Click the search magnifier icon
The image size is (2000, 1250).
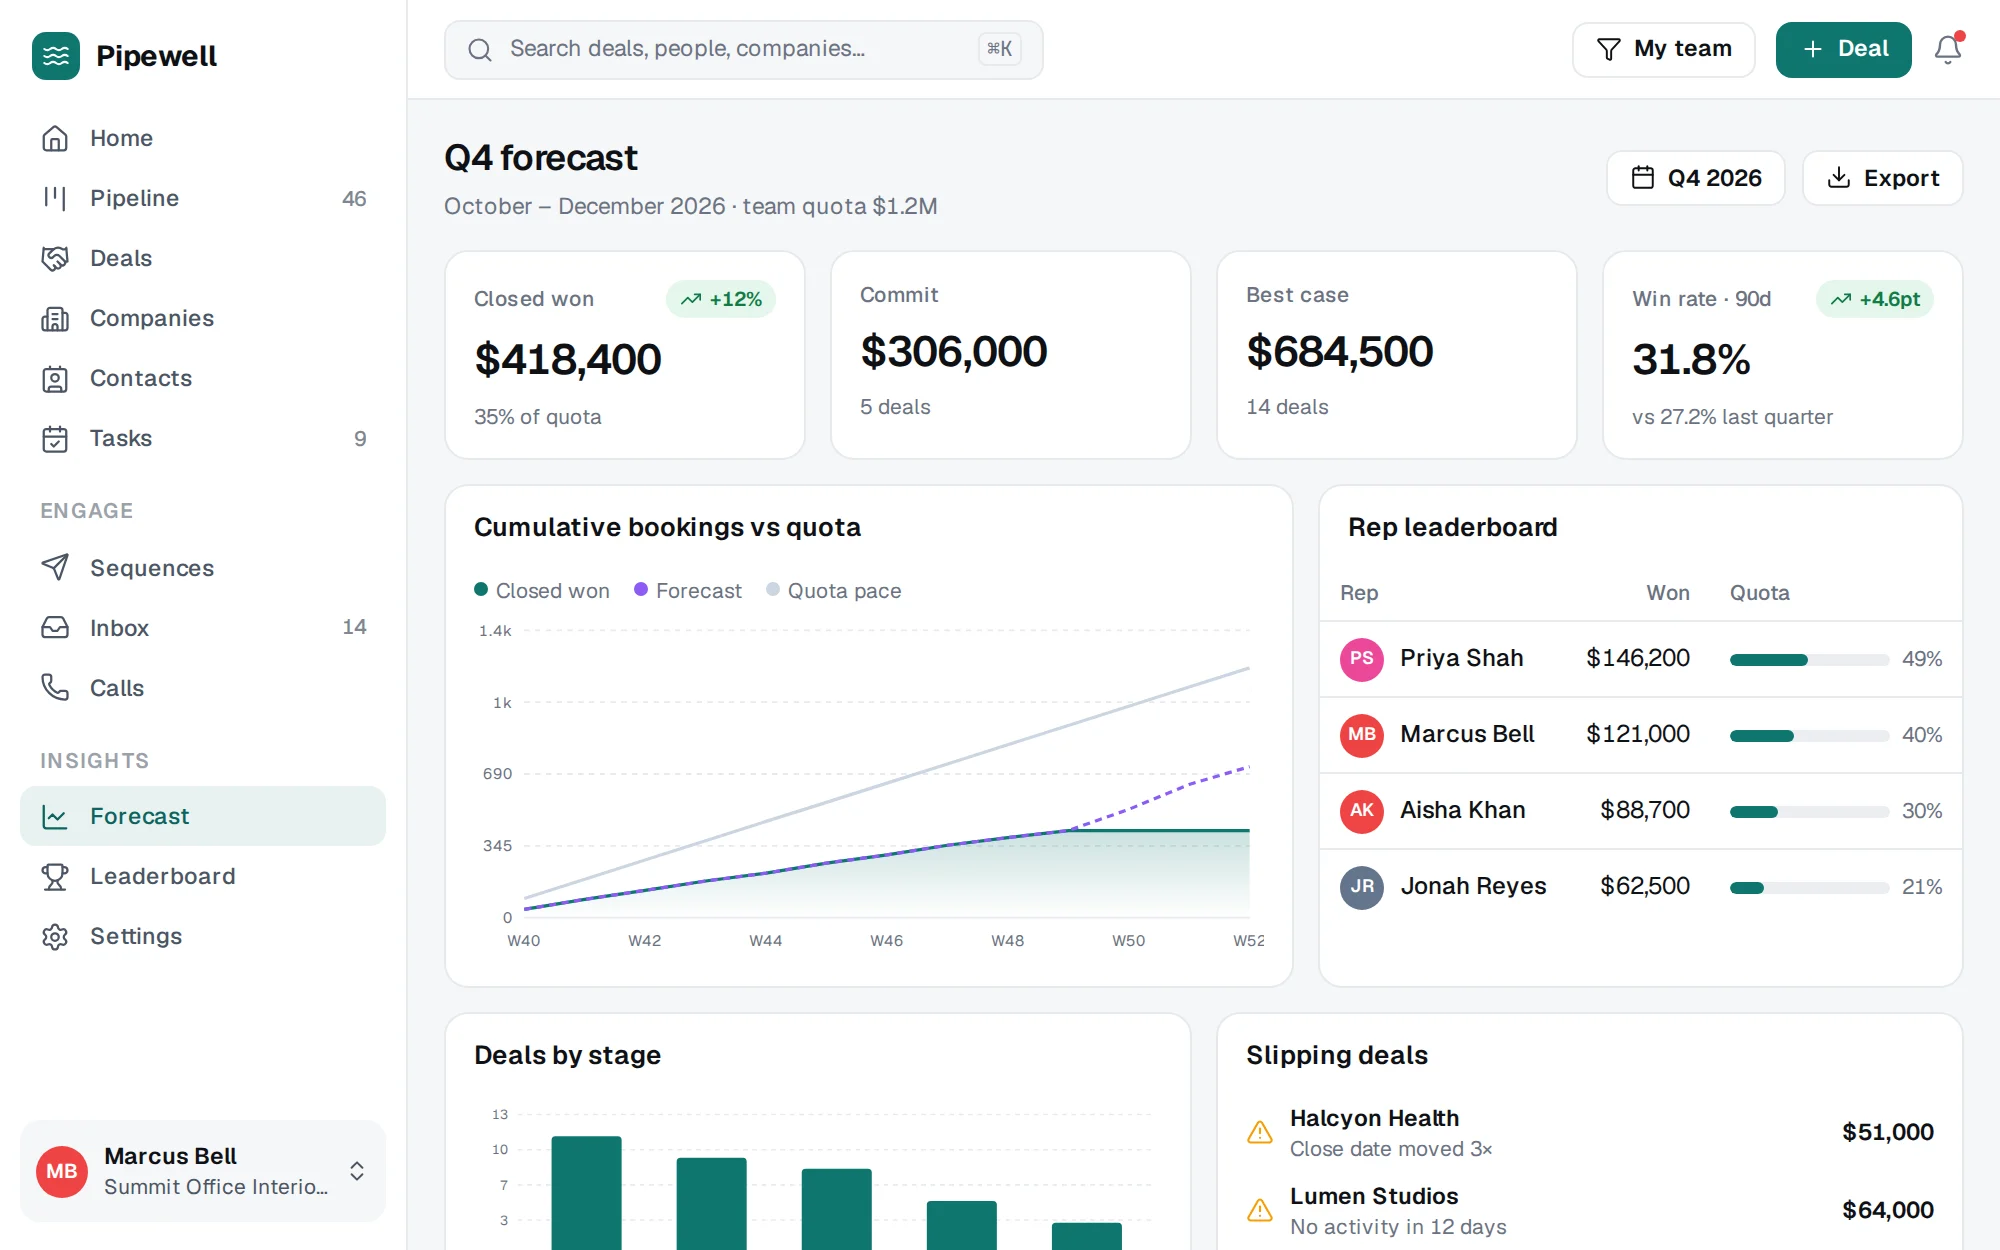click(x=480, y=49)
